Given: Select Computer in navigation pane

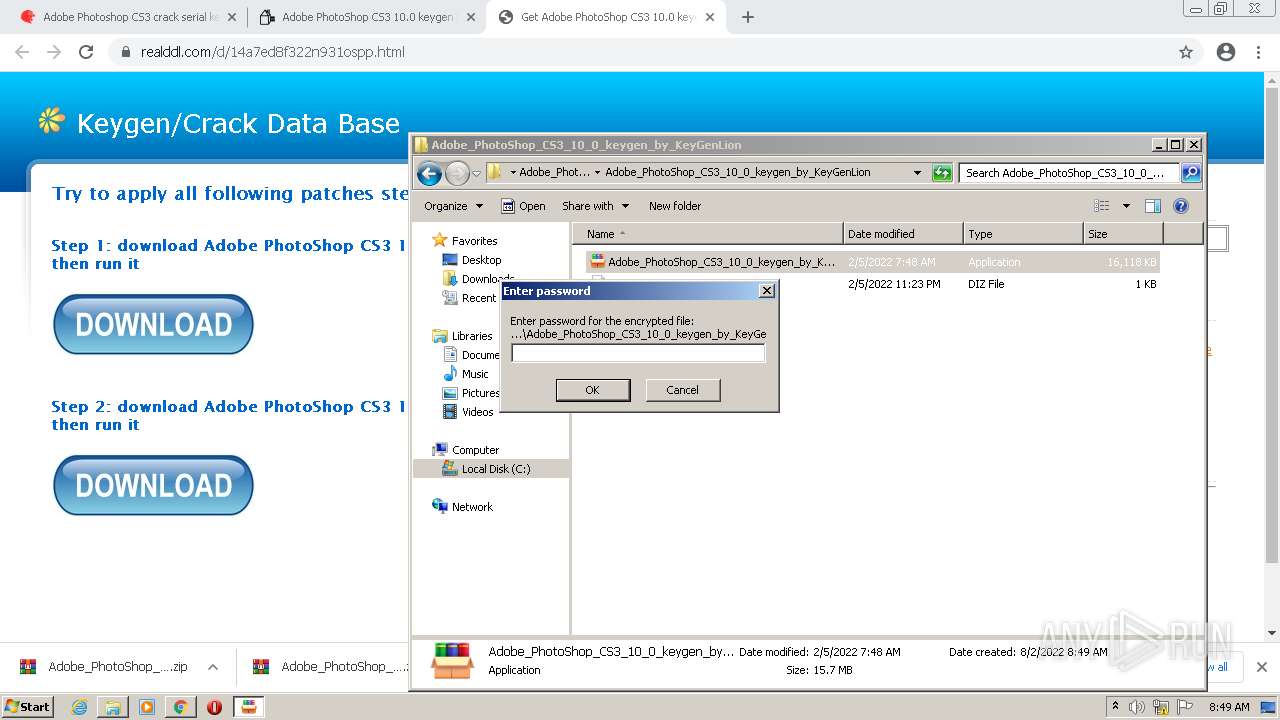Looking at the screenshot, I should pyautogui.click(x=466, y=450).
